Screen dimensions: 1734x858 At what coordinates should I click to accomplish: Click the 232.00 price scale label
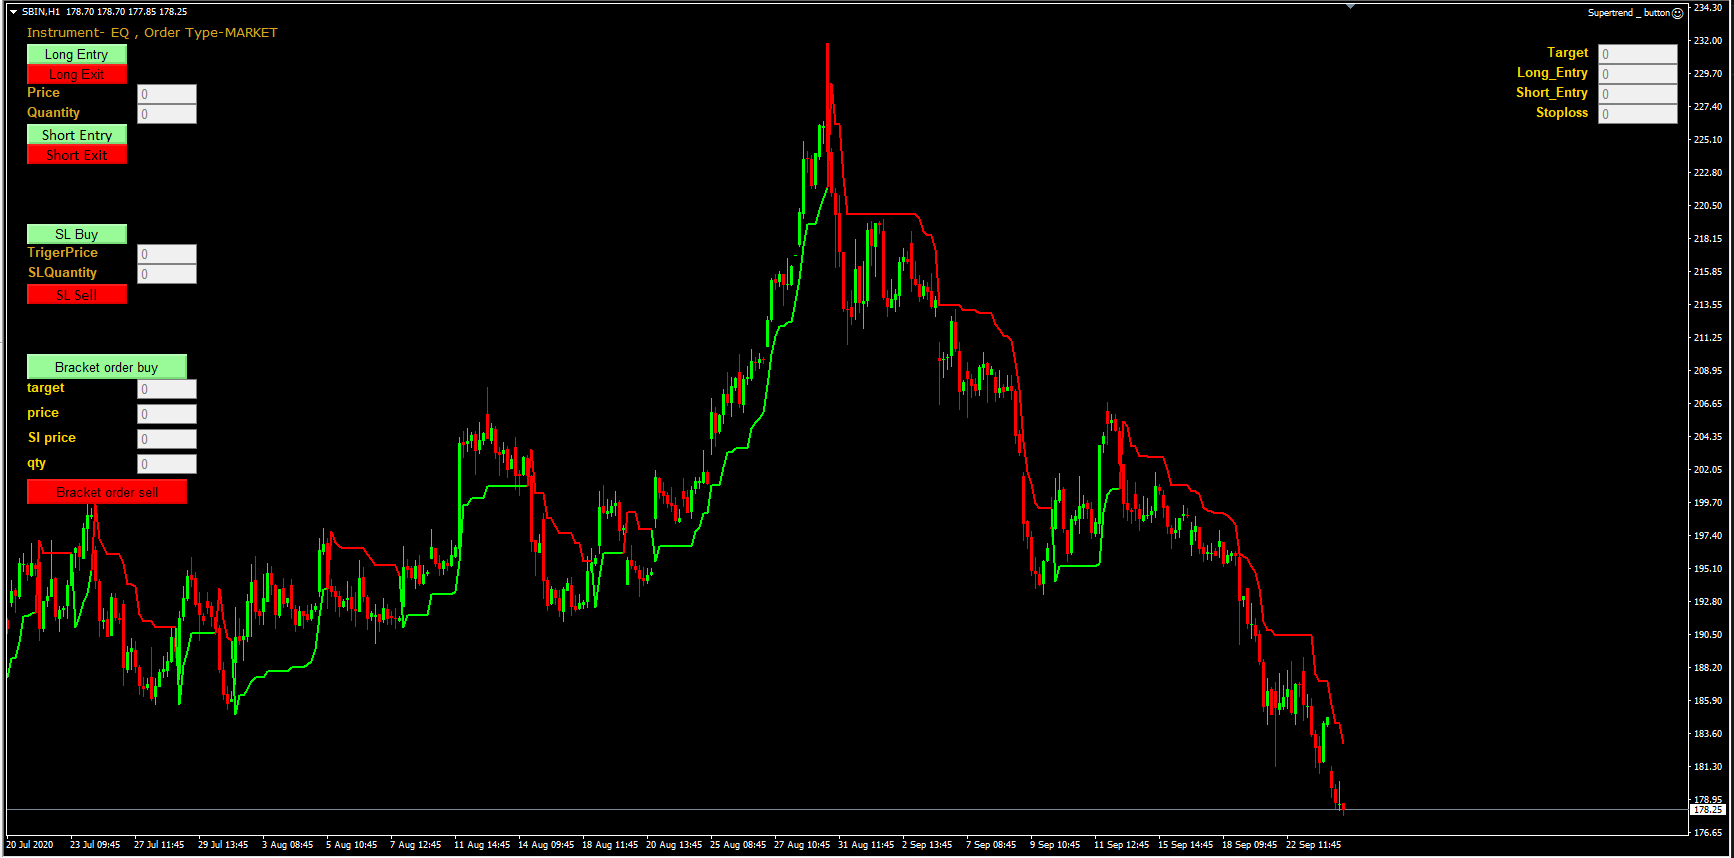pyautogui.click(x=1708, y=41)
